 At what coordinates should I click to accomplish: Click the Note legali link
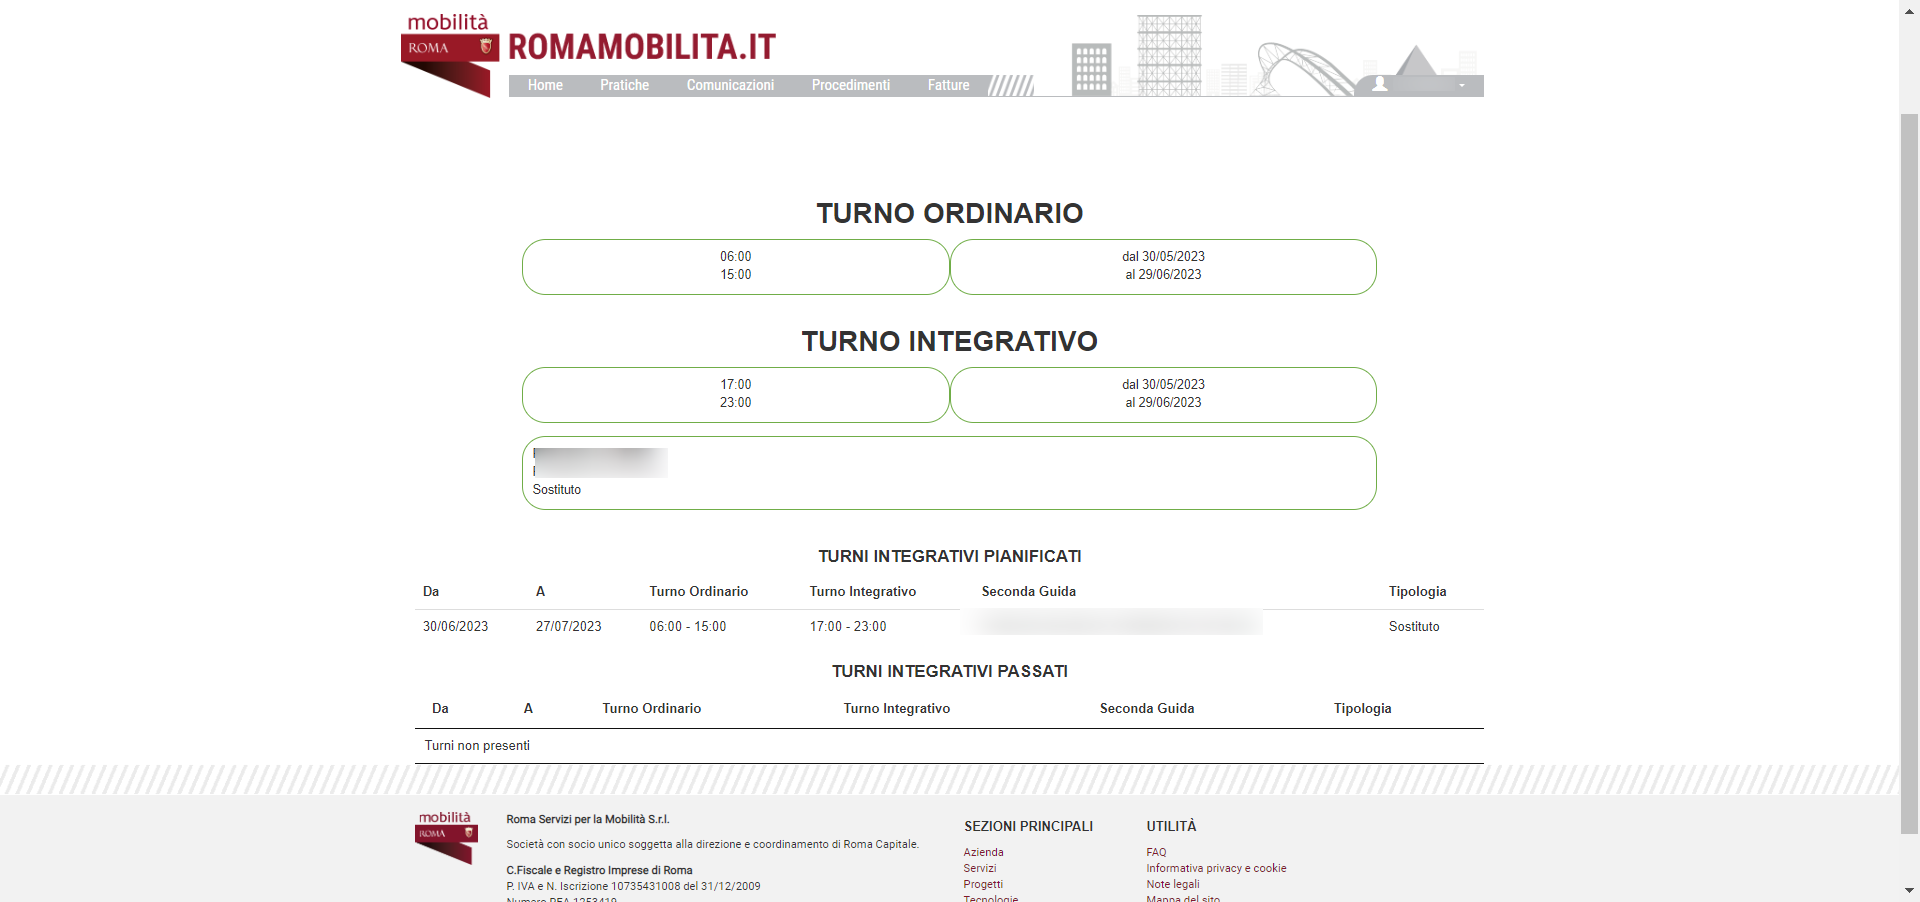point(1172,885)
